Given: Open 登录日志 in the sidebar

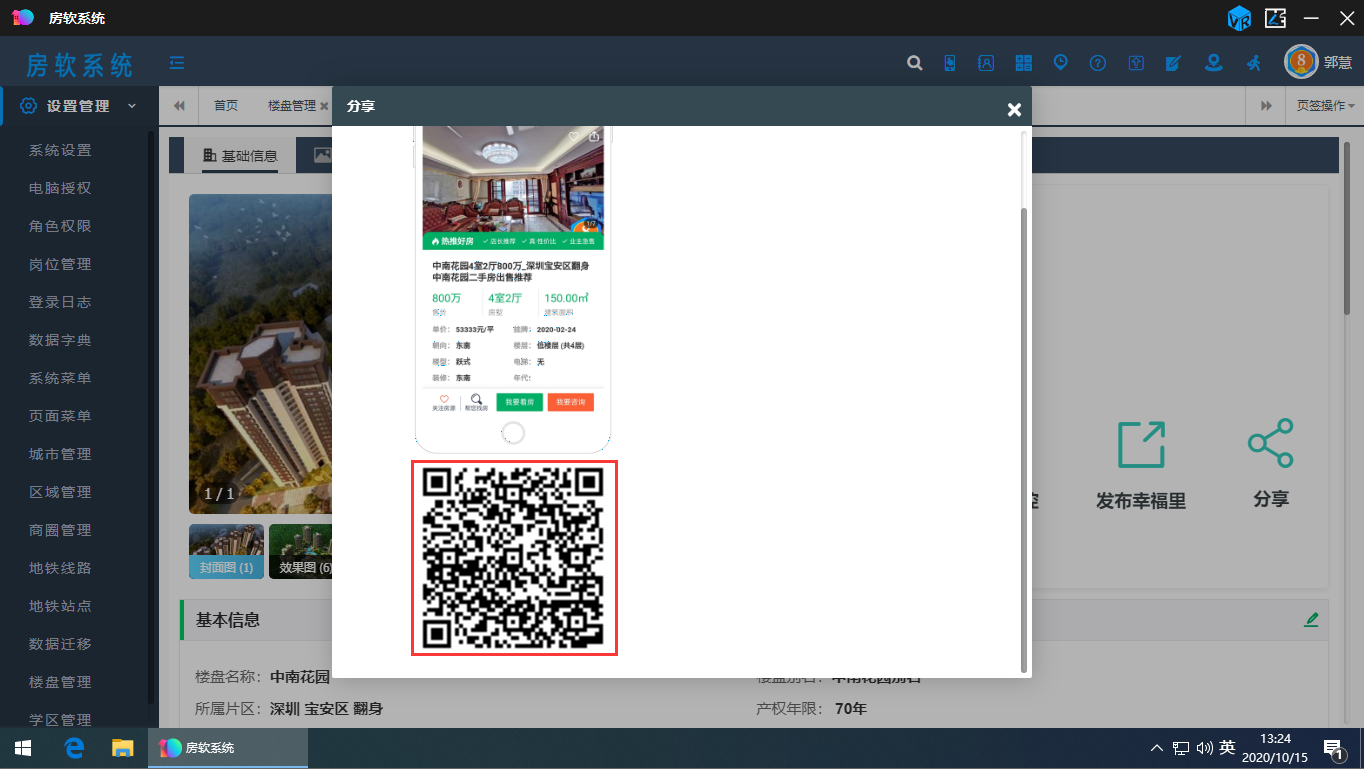Looking at the screenshot, I should 60,302.
